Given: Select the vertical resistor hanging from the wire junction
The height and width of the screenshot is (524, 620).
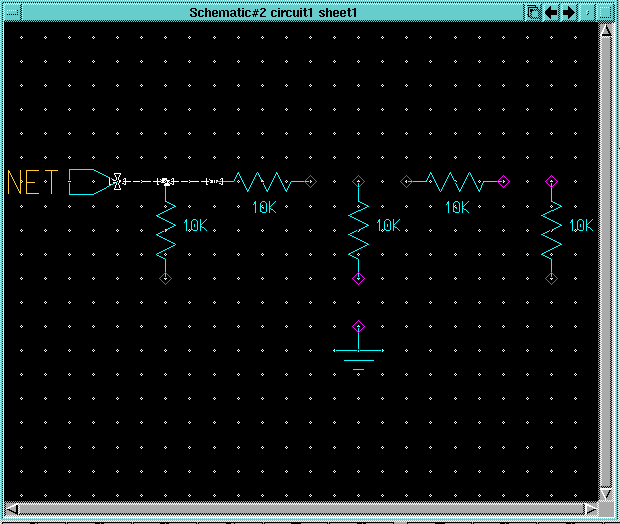Looking at the screenshot, I should pyautogui.click(x=166, y=231).
